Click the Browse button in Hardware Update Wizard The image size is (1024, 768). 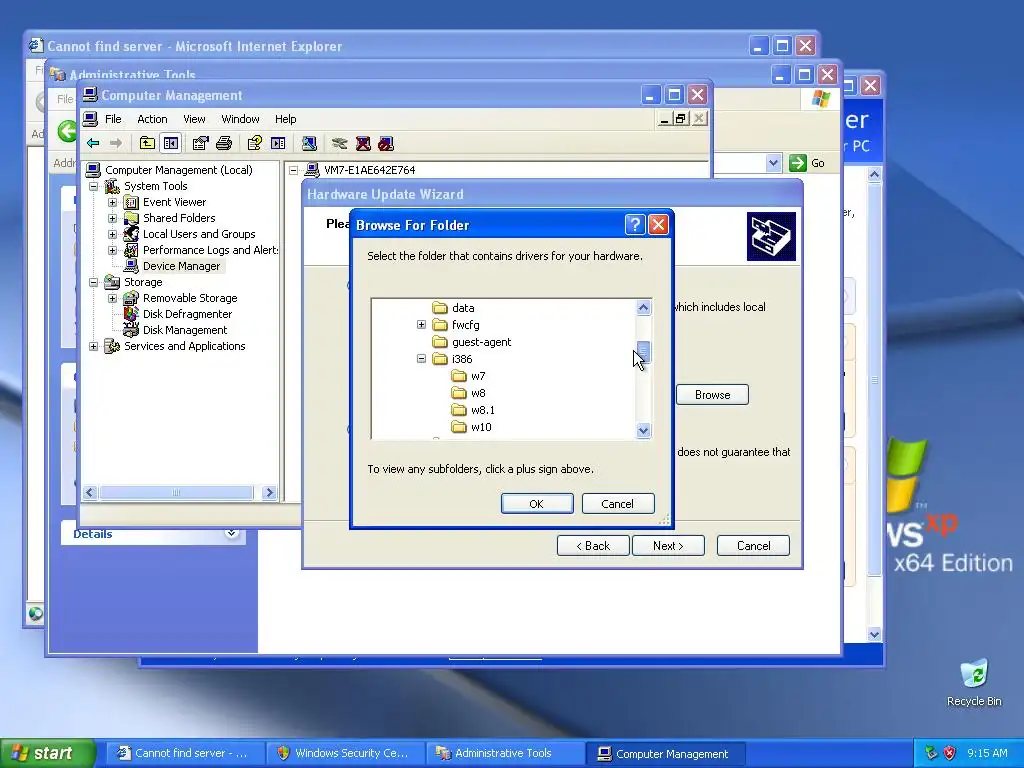[712, 394]
